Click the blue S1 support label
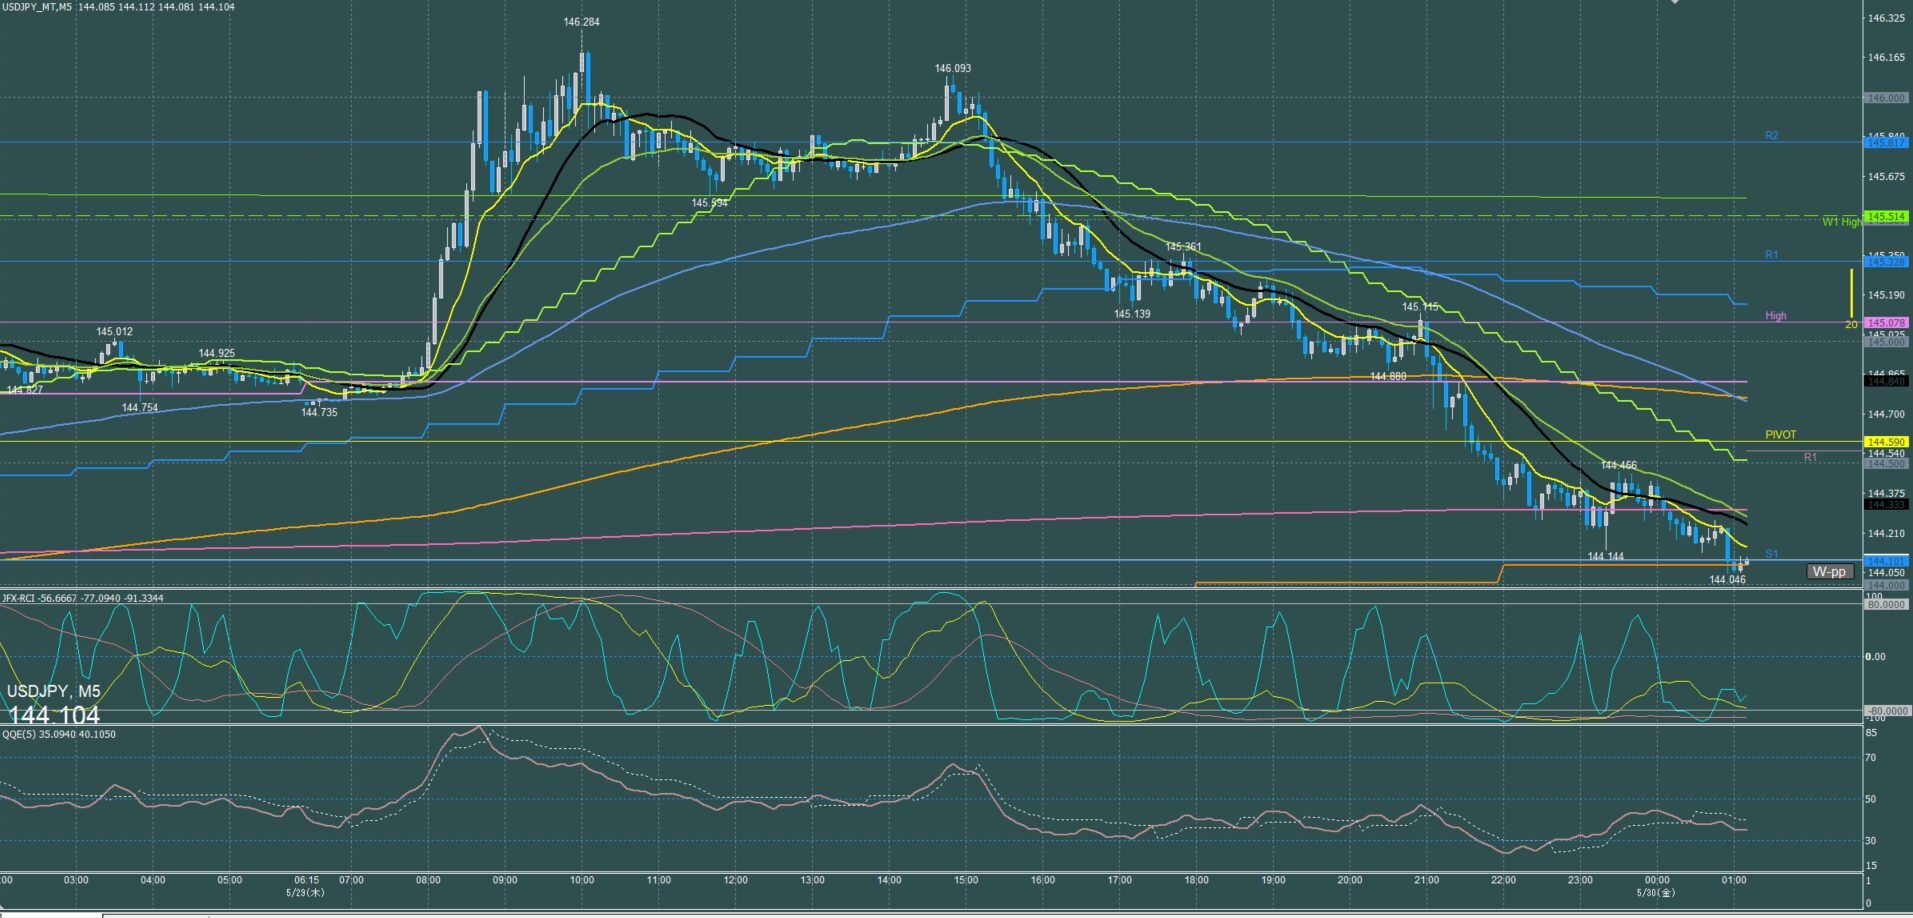The height and width of the screenshot is (918, 1913). pos(1771,554)
